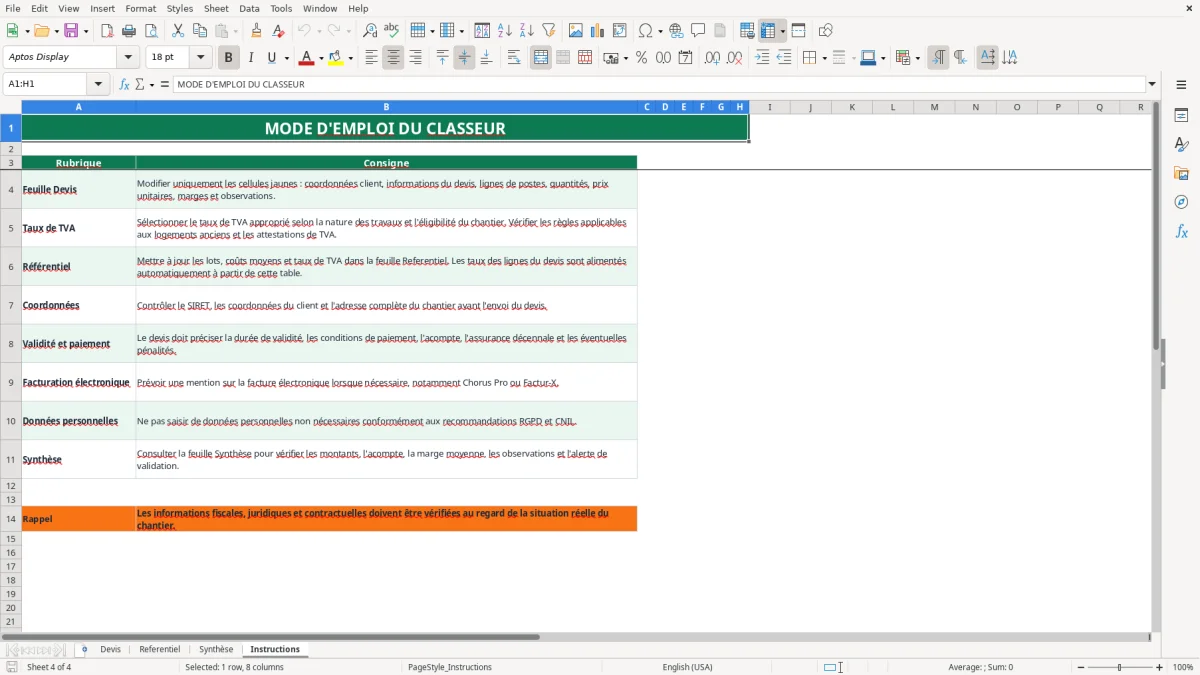Image resolution: width=1200 pixels, height=675 pixels.
Task: Open the Data menu
Action: click(x=249, y=8)
